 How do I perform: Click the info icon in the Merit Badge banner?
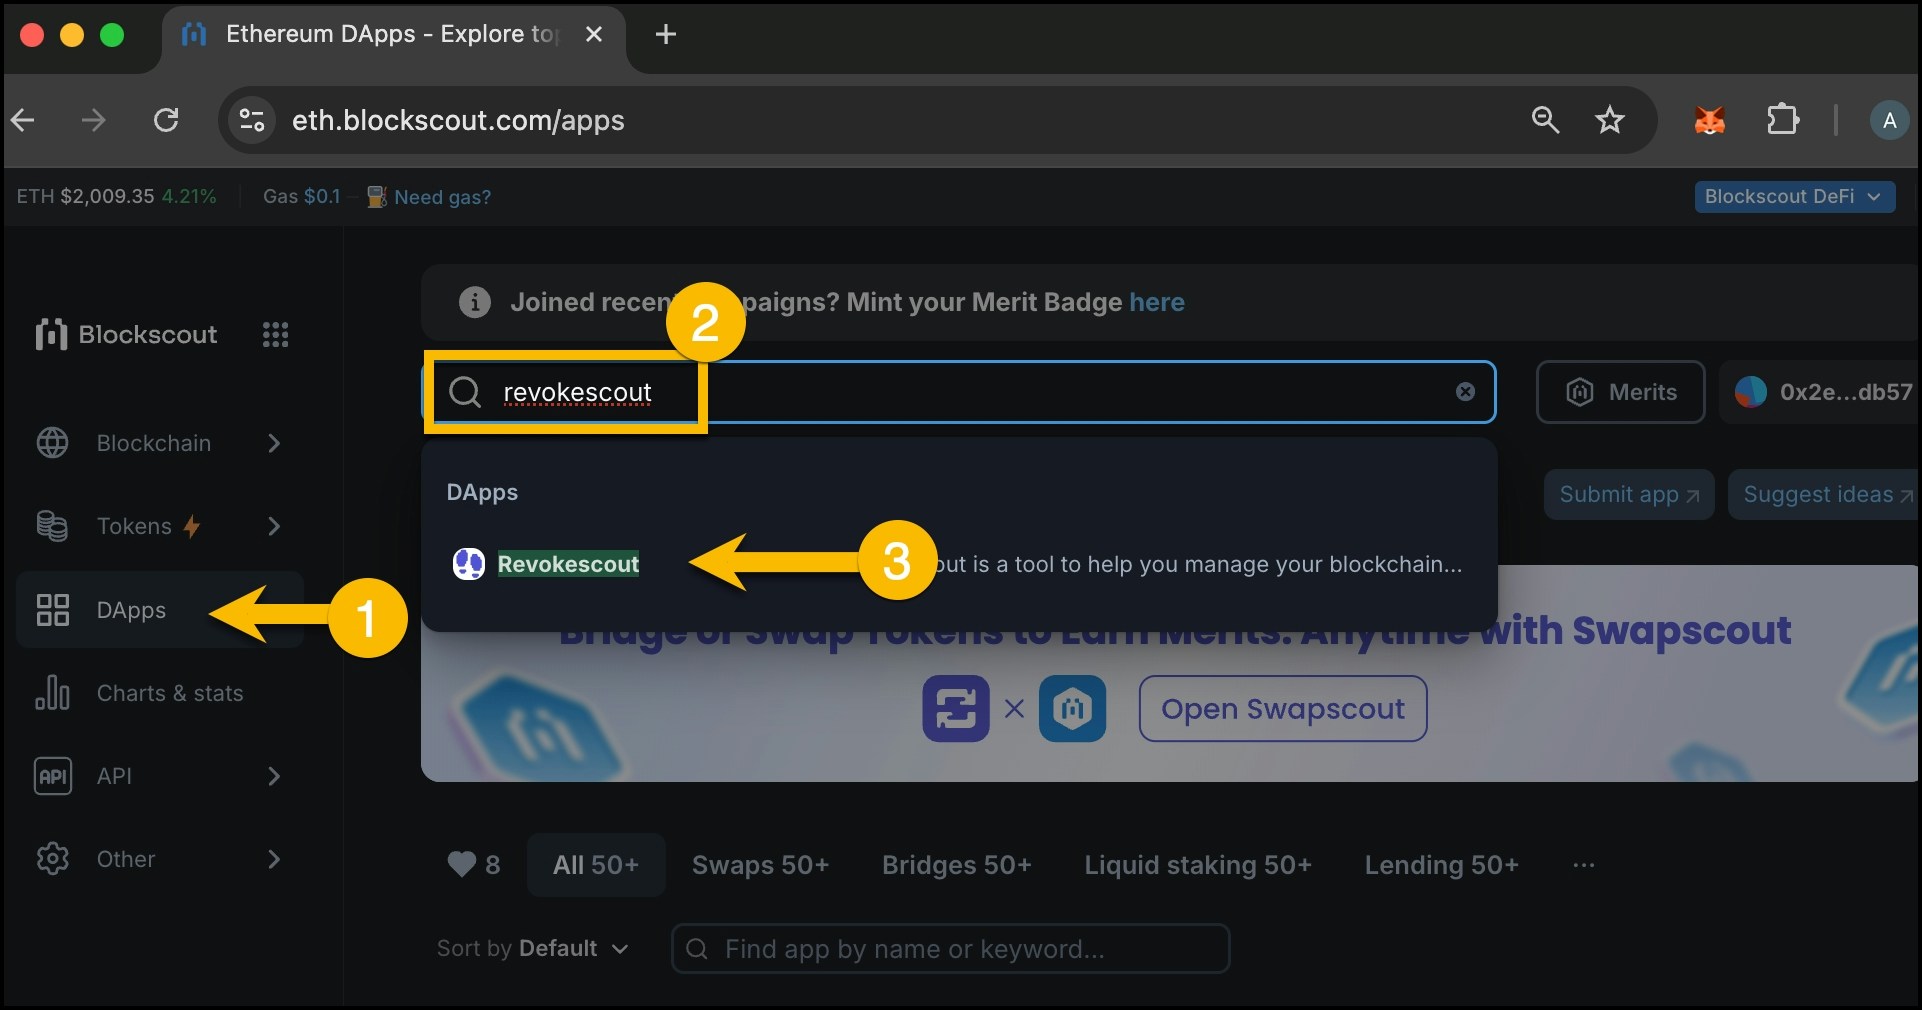(x=475, y=302)
